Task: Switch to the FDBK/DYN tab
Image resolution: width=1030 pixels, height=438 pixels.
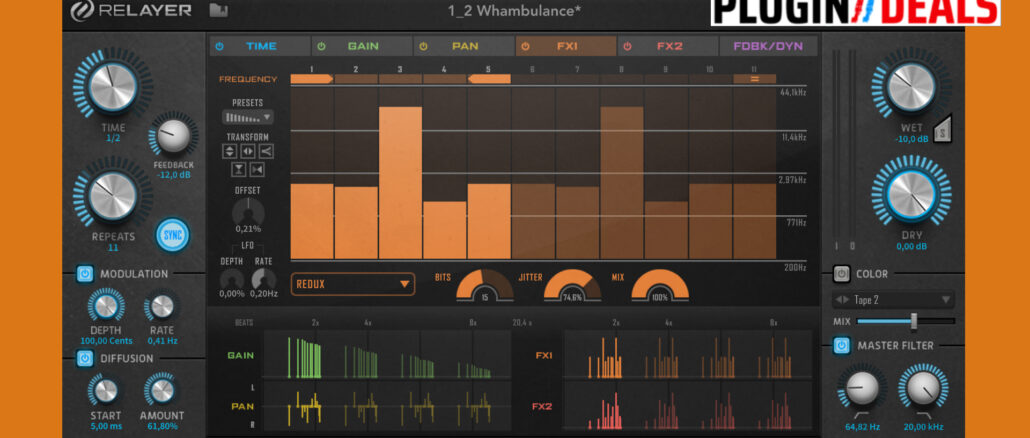Action: point(769,46)
